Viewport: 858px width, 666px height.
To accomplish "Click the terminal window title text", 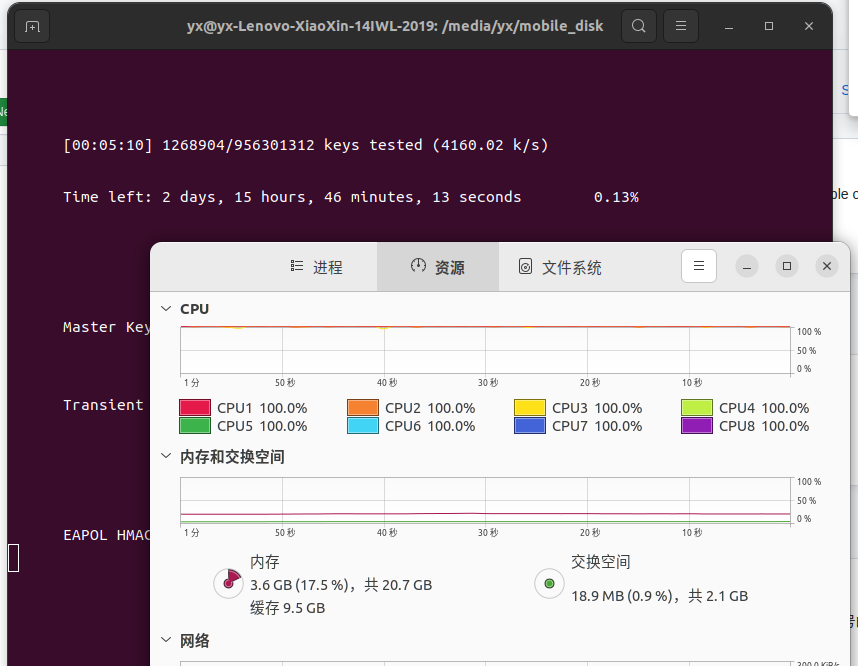I will (x=395, y=26).
